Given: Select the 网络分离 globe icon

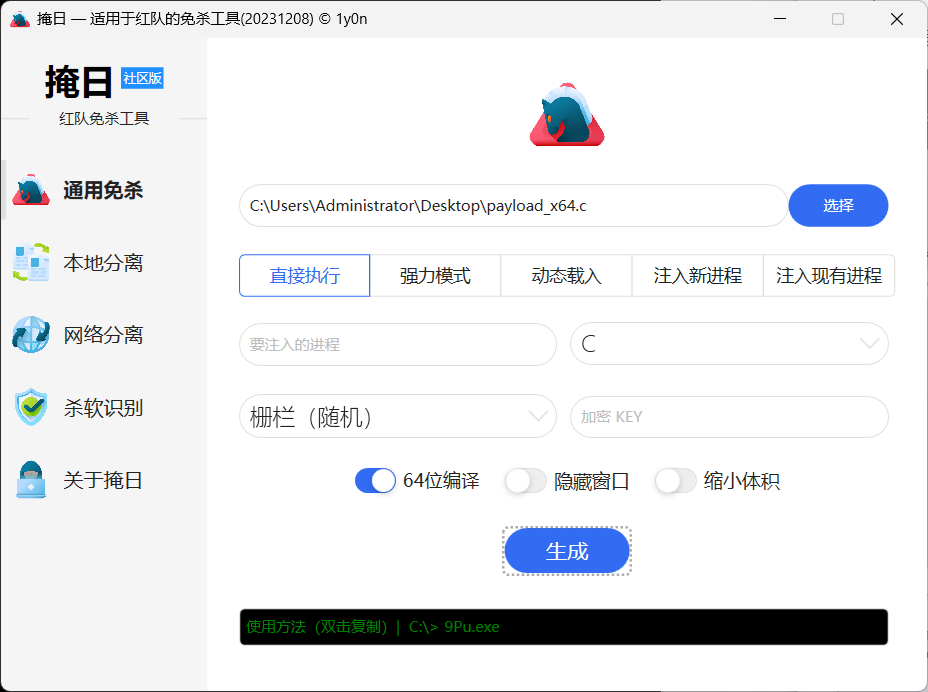Looking at the screenshot, I should (31, 335).
